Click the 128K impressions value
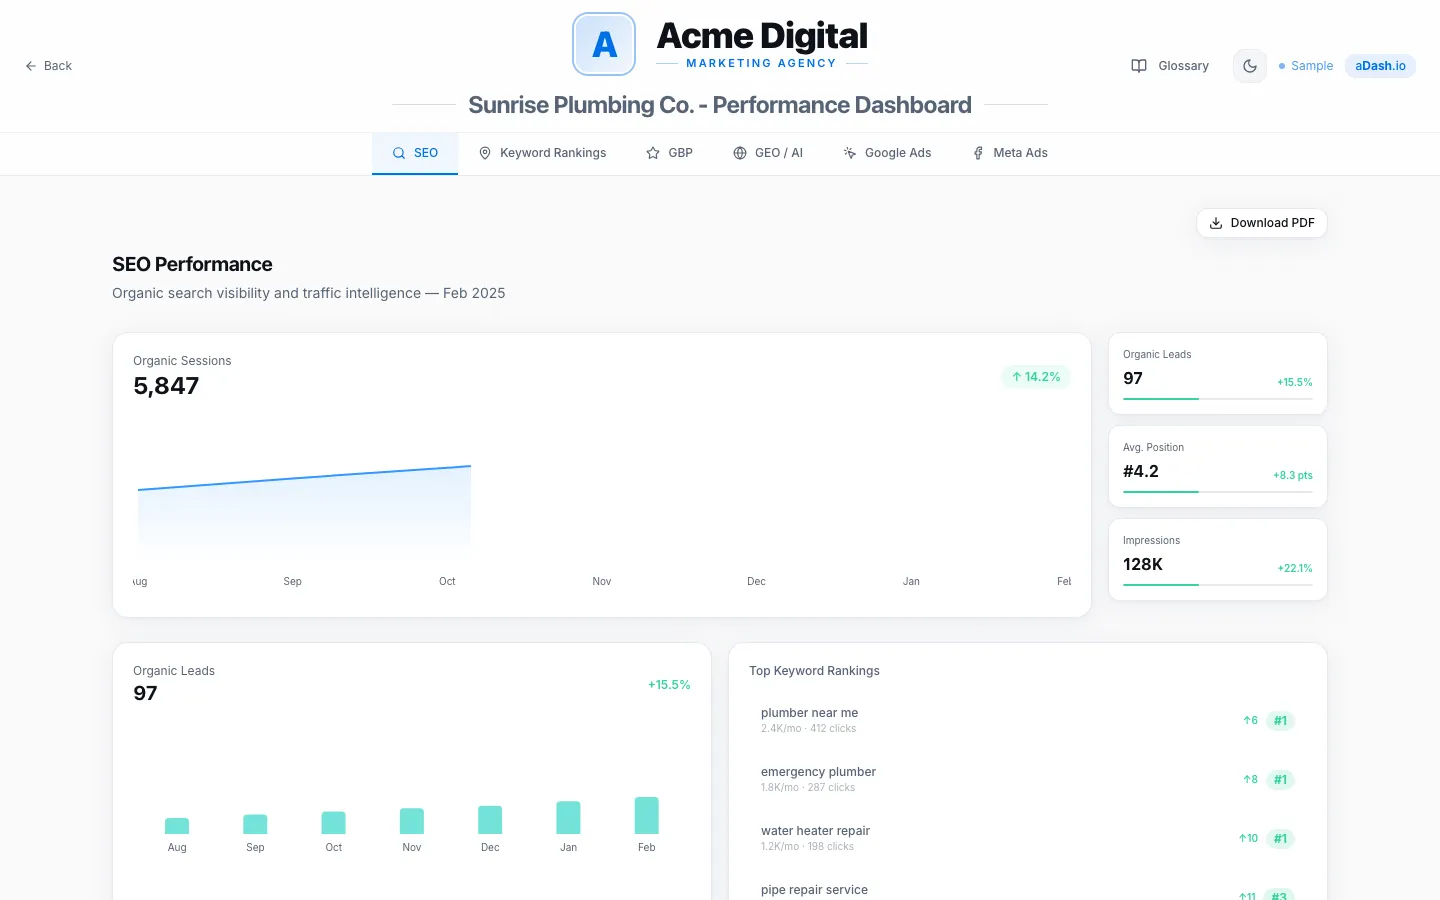1440x900 pixels. (1143, 564)
